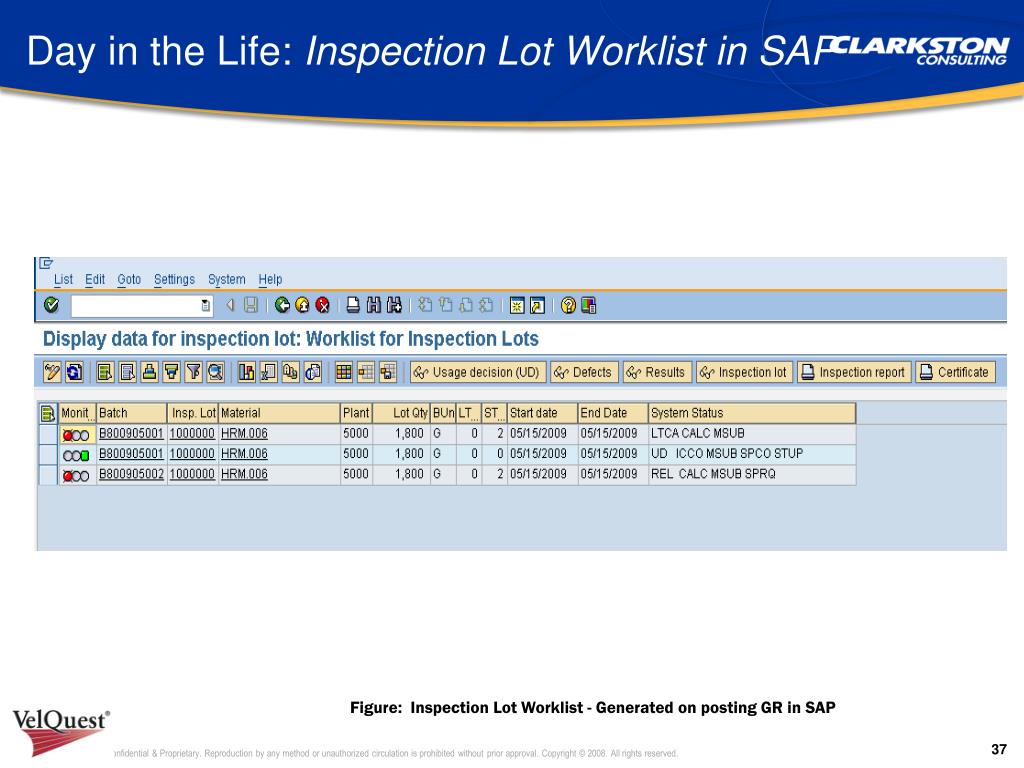Click the Spreadsheet export icon
1024x768 pixels.
pos(268,372)
